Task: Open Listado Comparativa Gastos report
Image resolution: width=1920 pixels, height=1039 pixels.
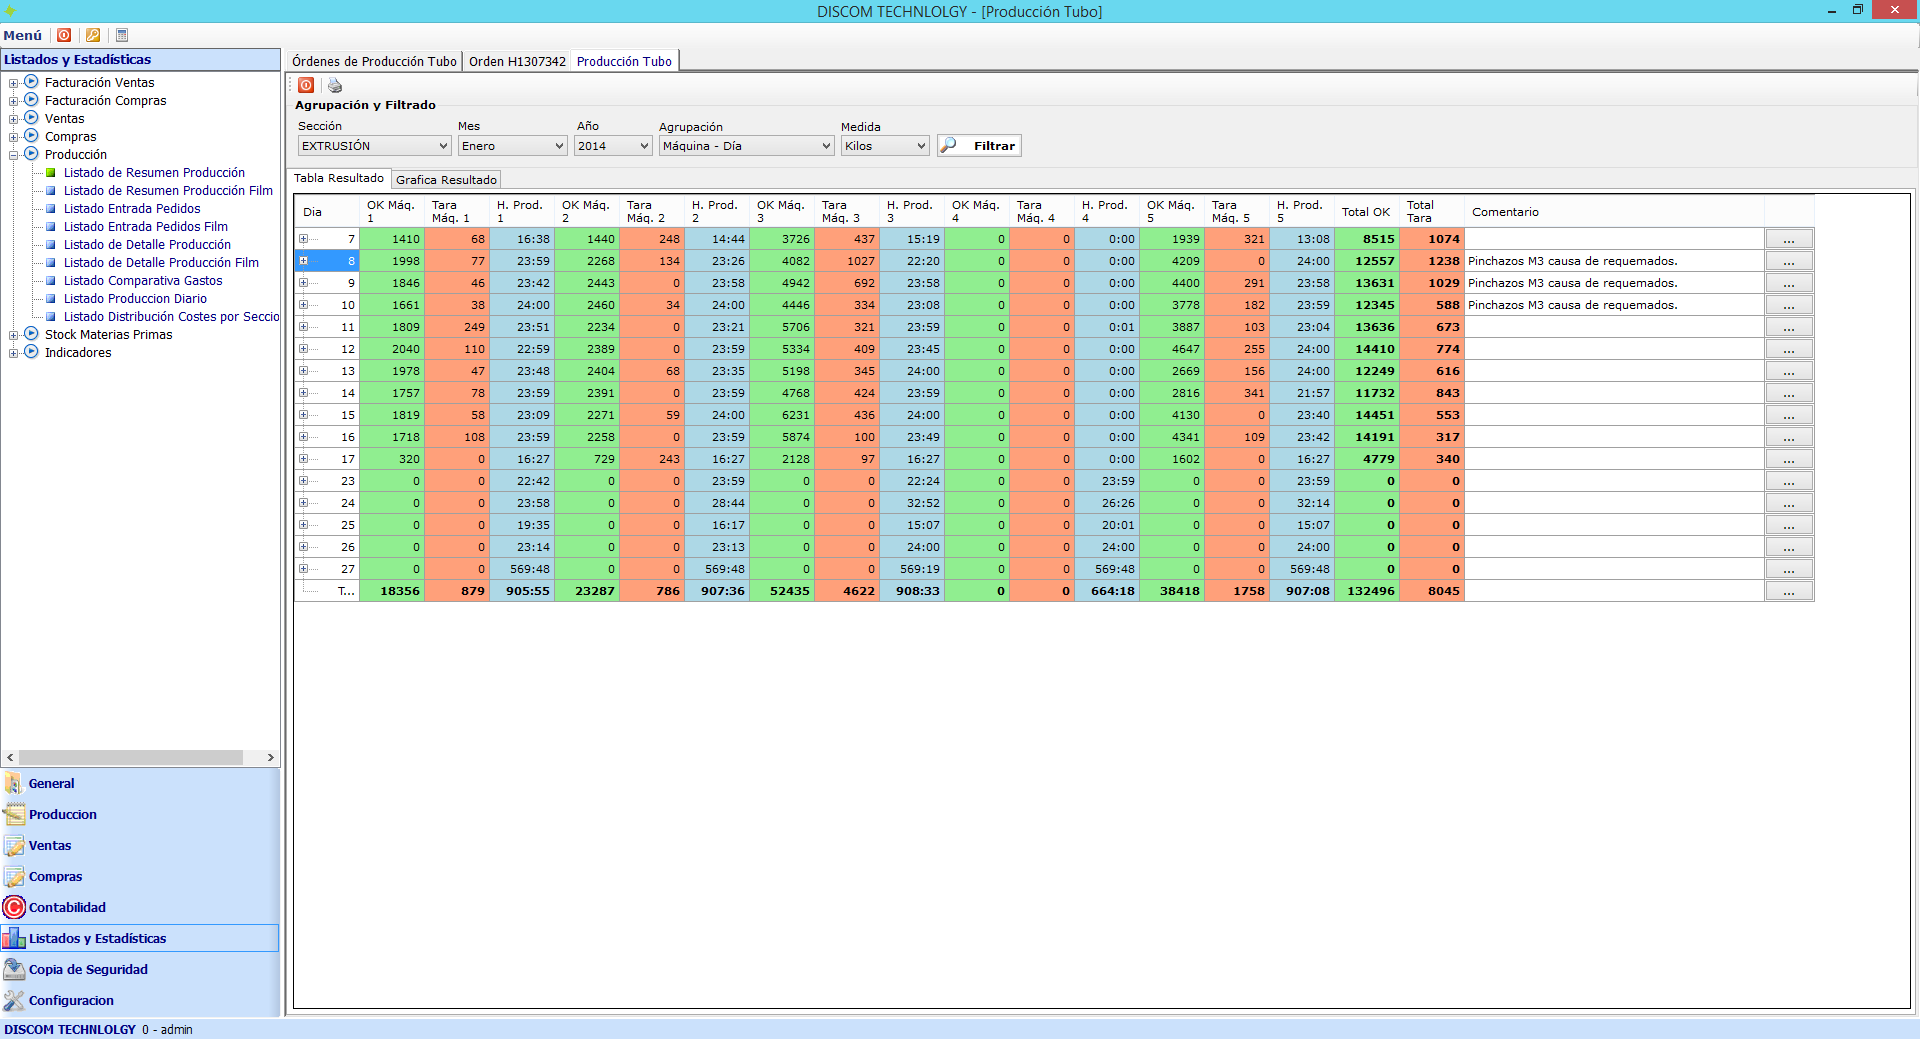Action: 143,281
